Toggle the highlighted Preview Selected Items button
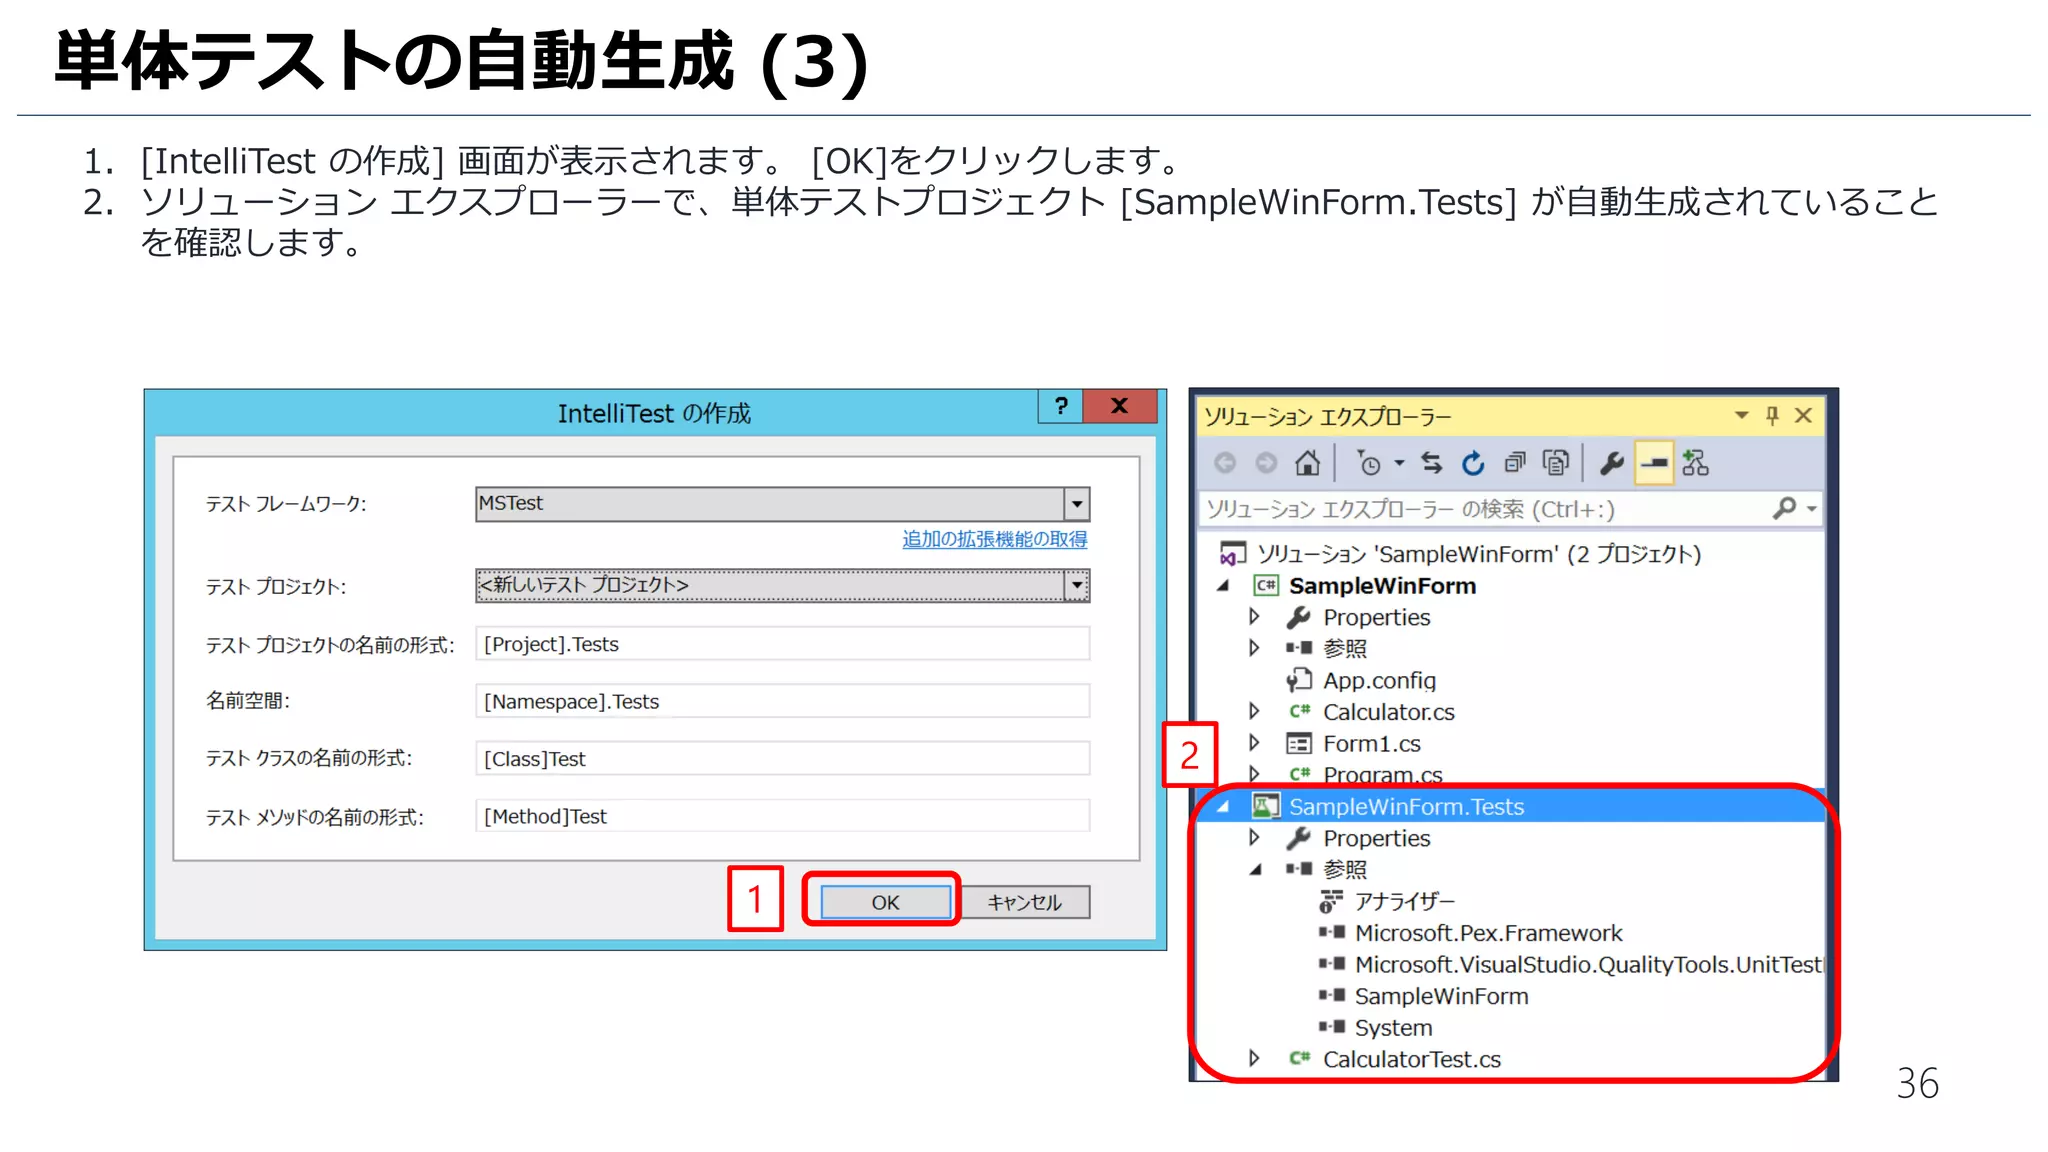This screenshot has height=1152, width=2048. 1654,463
